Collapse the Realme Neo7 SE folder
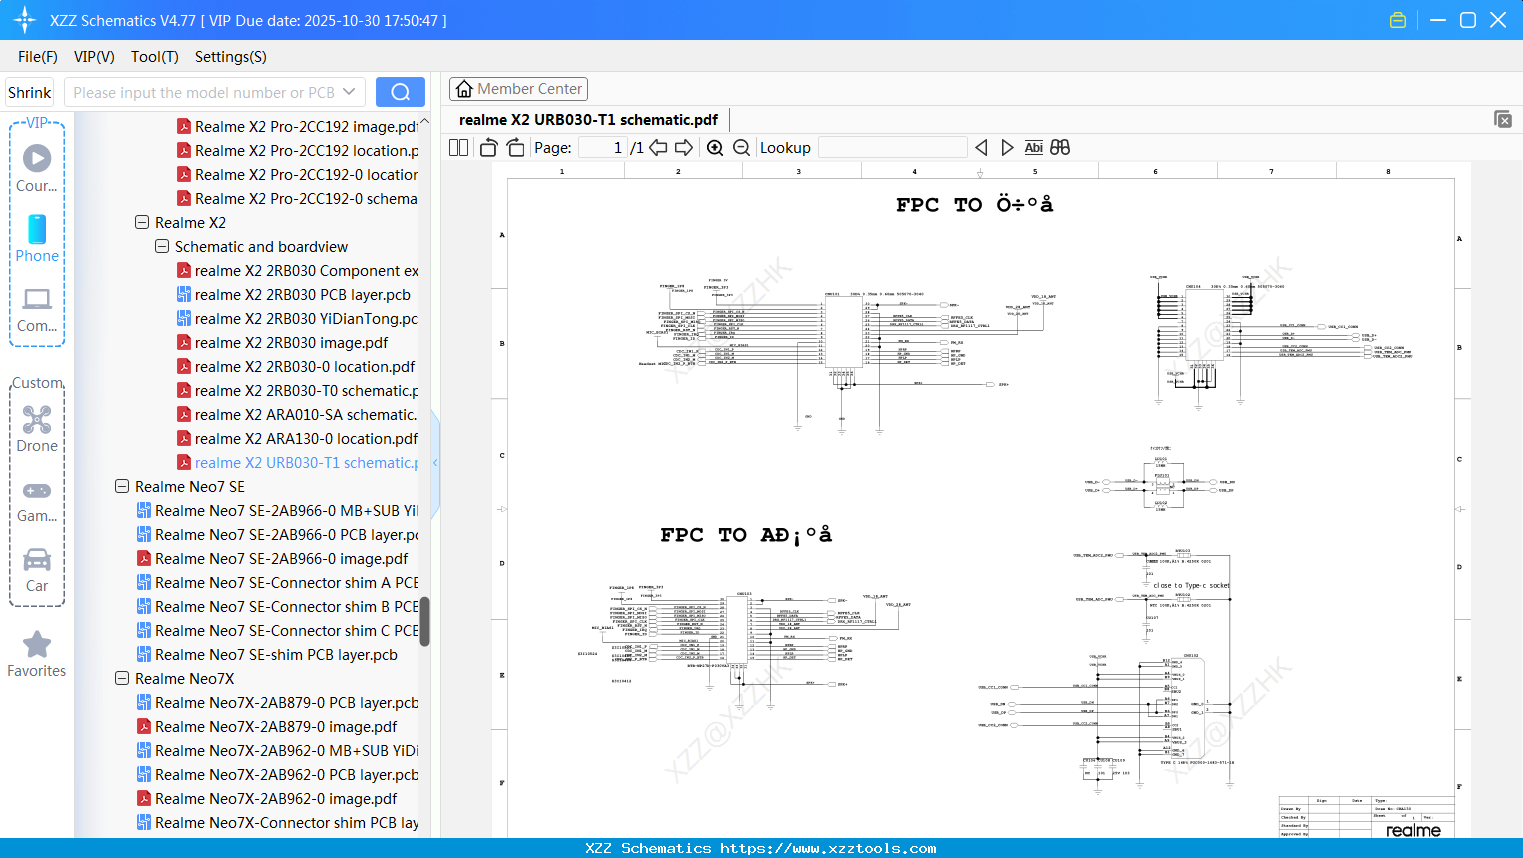This screenshot has width=1523, height=858. click(x=122, y=487)
